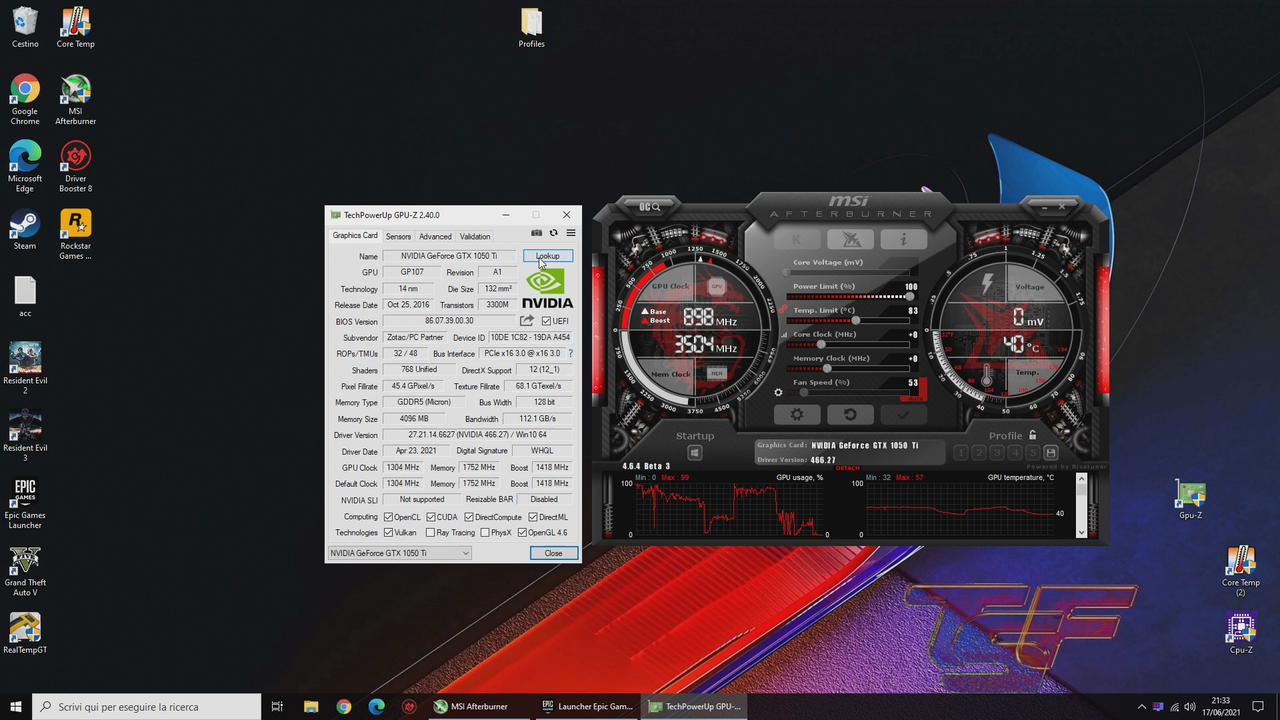This screenshot has height=720, width=1280.
Task: Click the Core Clock slider
Action: (x=849, y=345)
